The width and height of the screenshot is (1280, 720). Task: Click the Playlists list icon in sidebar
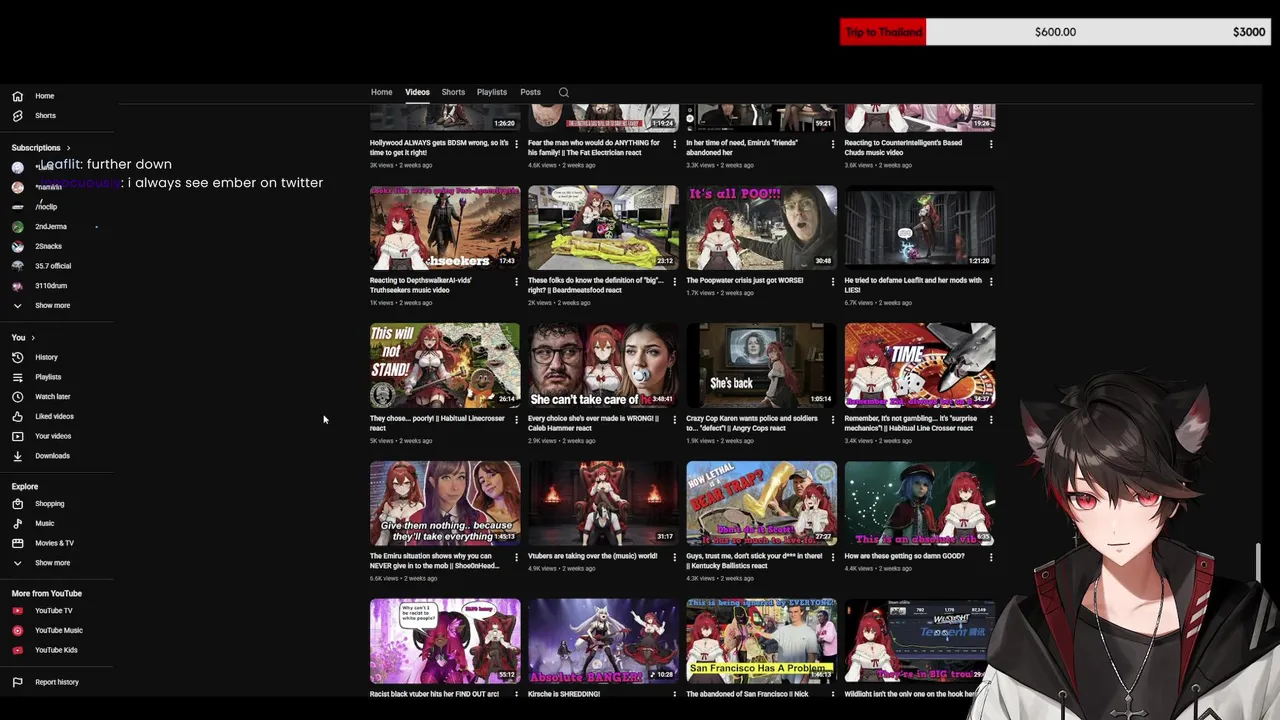(x=17, y=377)
